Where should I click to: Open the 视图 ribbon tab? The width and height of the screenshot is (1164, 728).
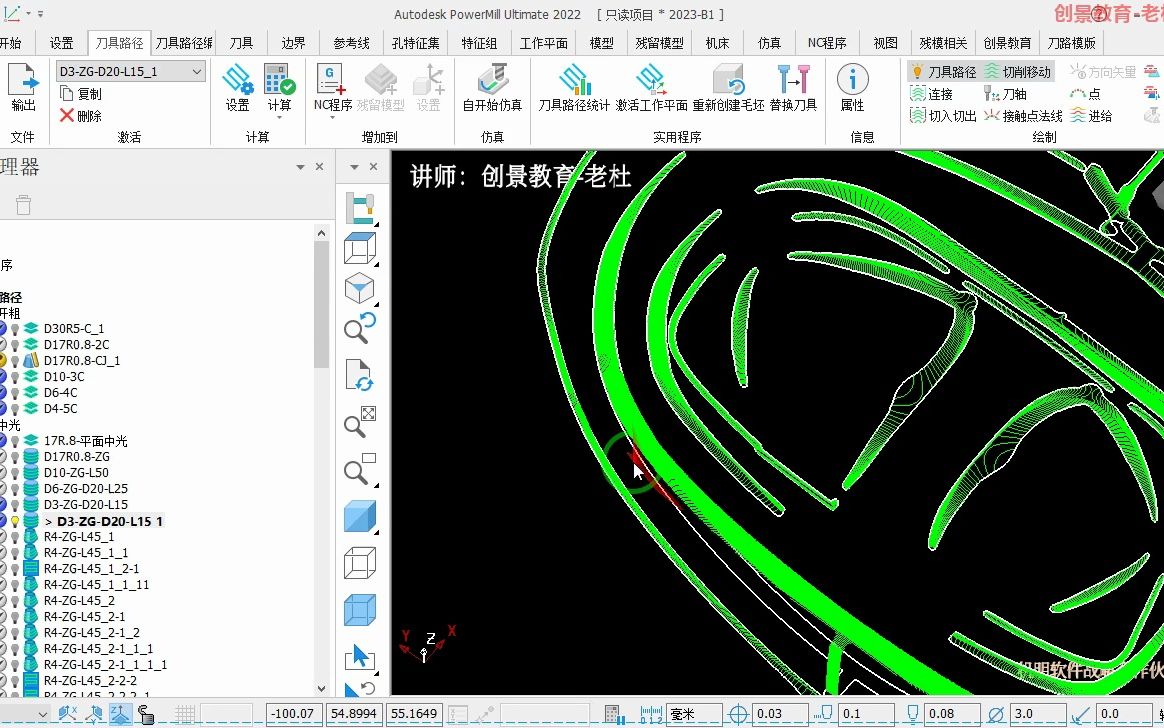coord(885,43)
